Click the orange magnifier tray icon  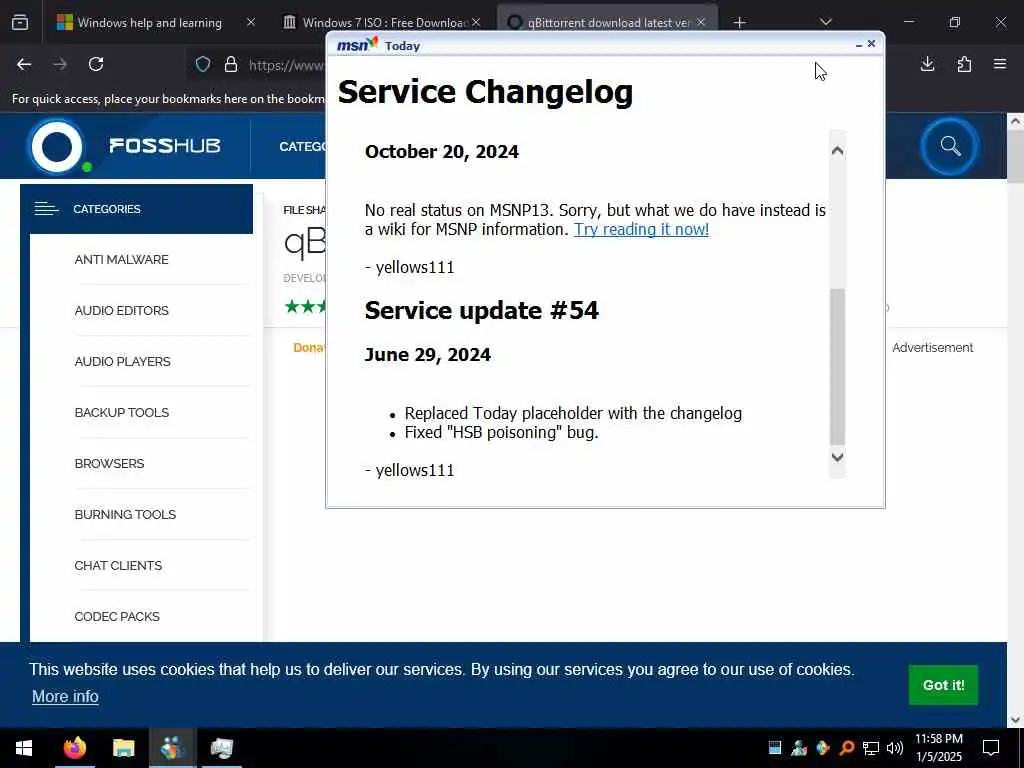click(x=846, y=748)
